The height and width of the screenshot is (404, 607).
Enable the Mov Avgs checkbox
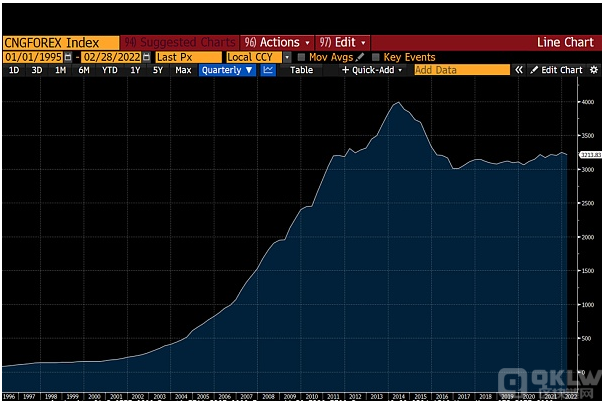click(x=303, y=58)
